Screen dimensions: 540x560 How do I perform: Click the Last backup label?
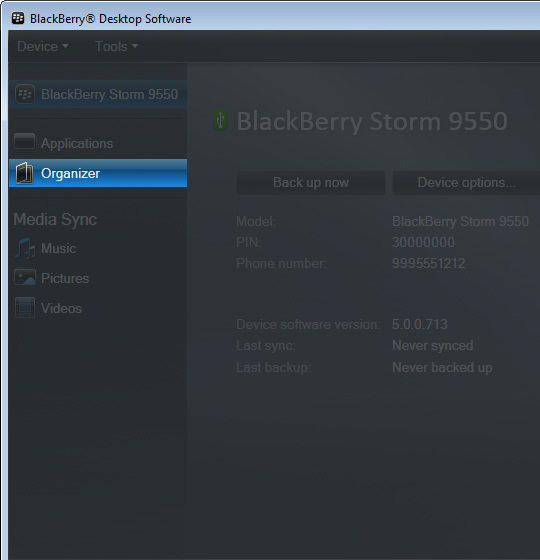(x=274, y=368)
